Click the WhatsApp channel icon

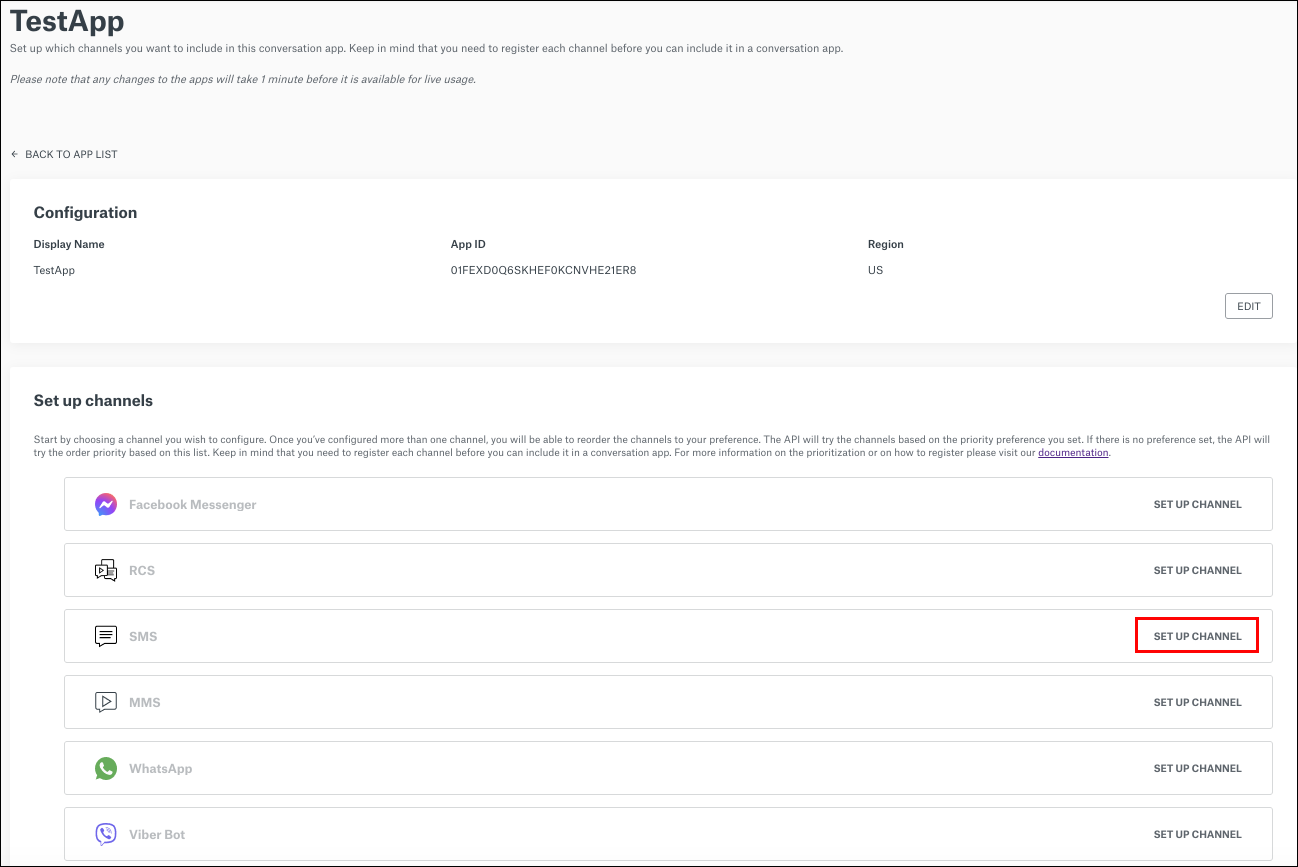105,768
